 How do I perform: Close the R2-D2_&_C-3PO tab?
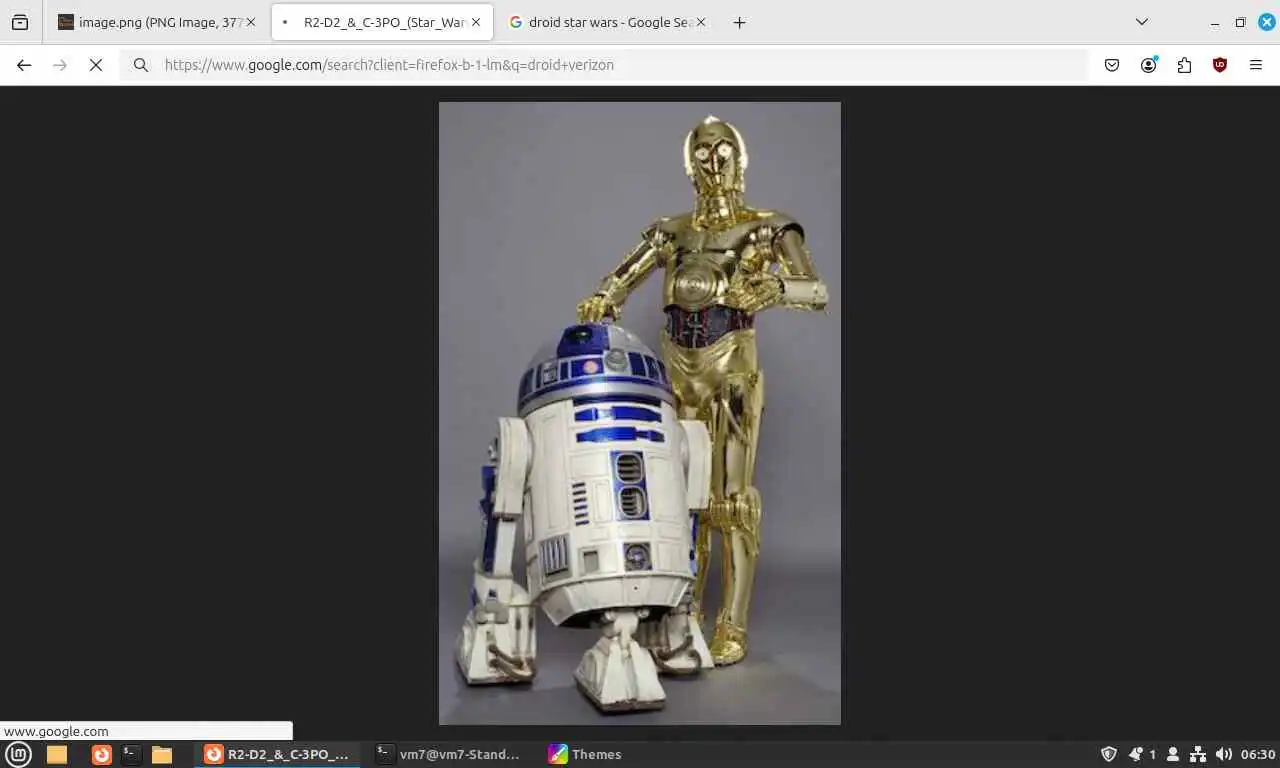click(x=476, y=22)
